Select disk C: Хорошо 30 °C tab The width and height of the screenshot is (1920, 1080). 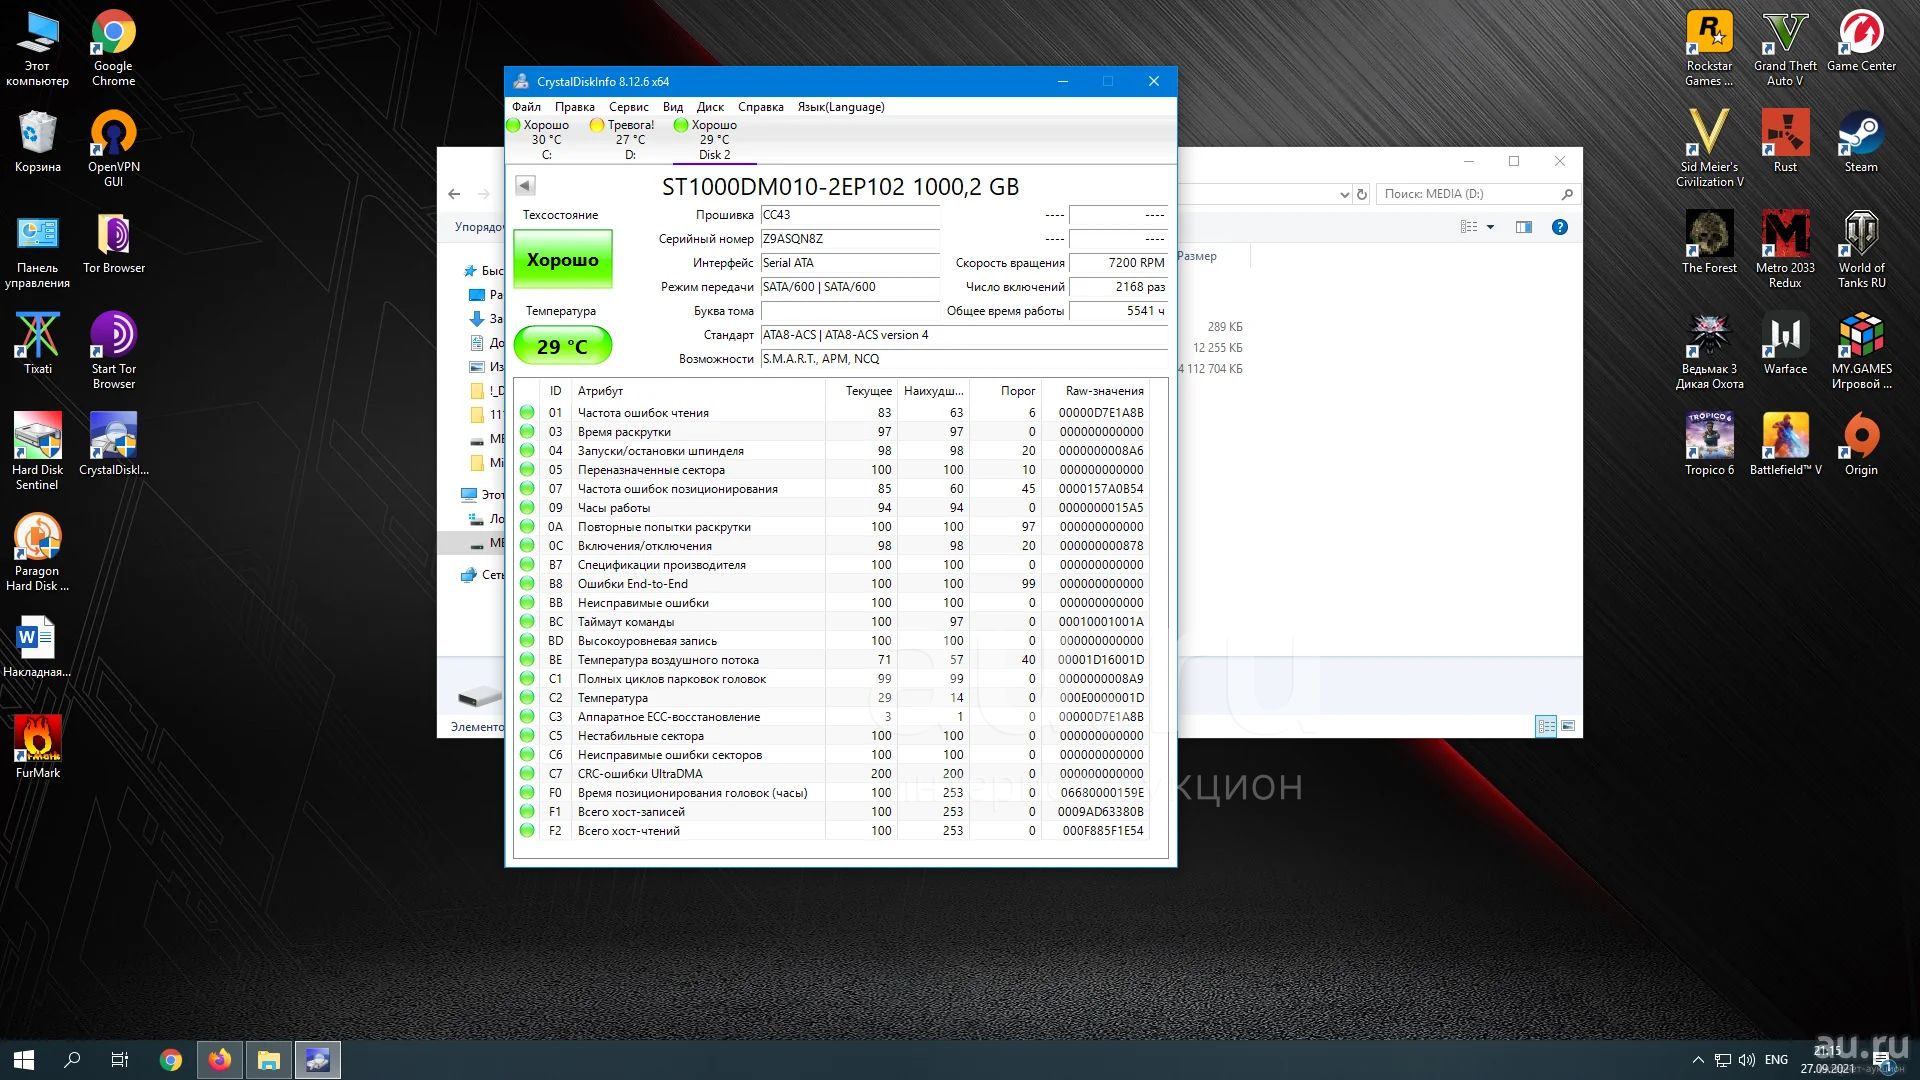click(546, 140)
